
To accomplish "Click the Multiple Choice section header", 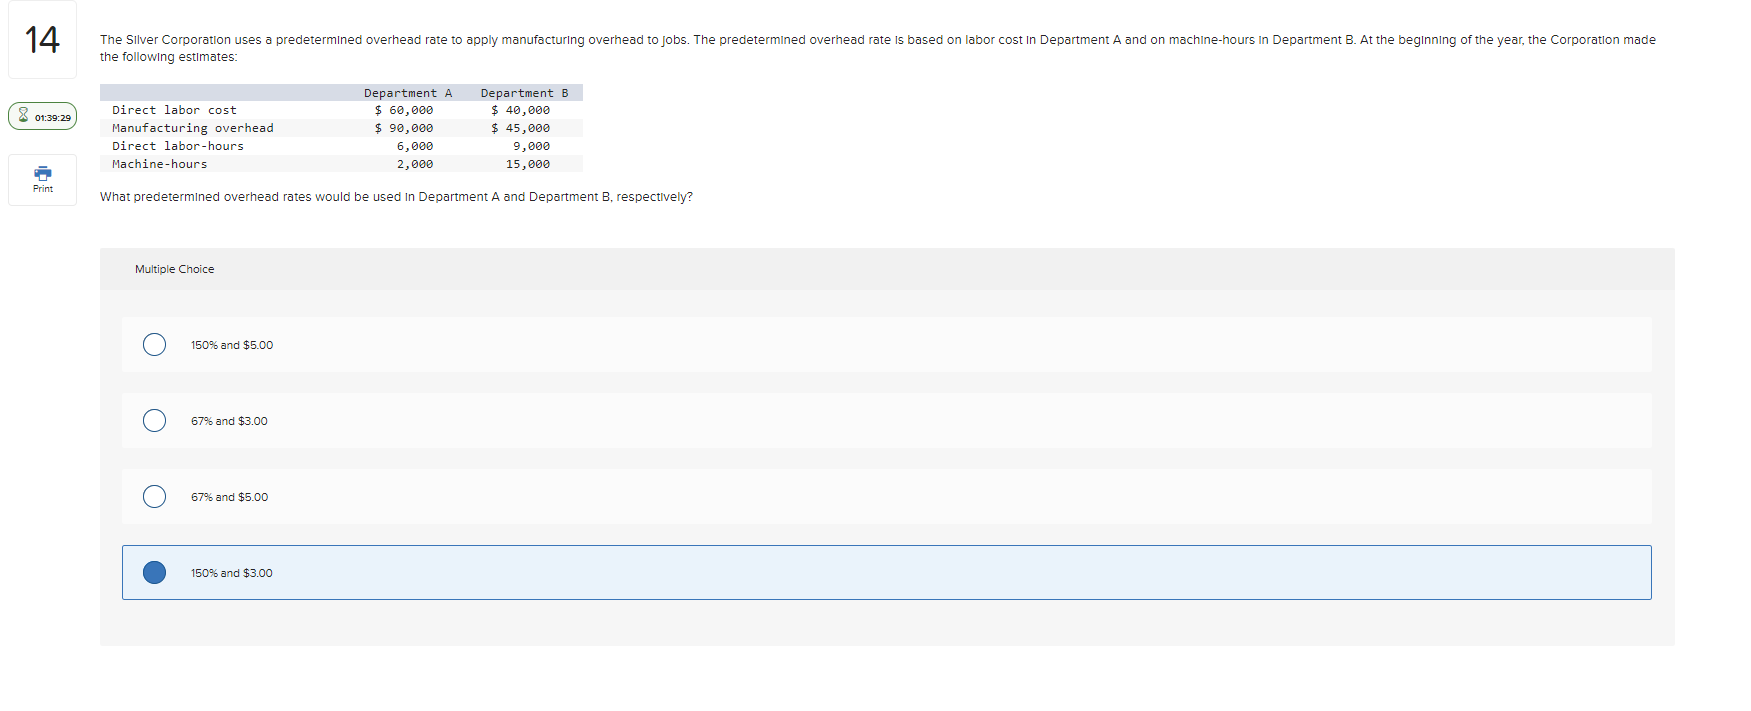I will point(175,268).
